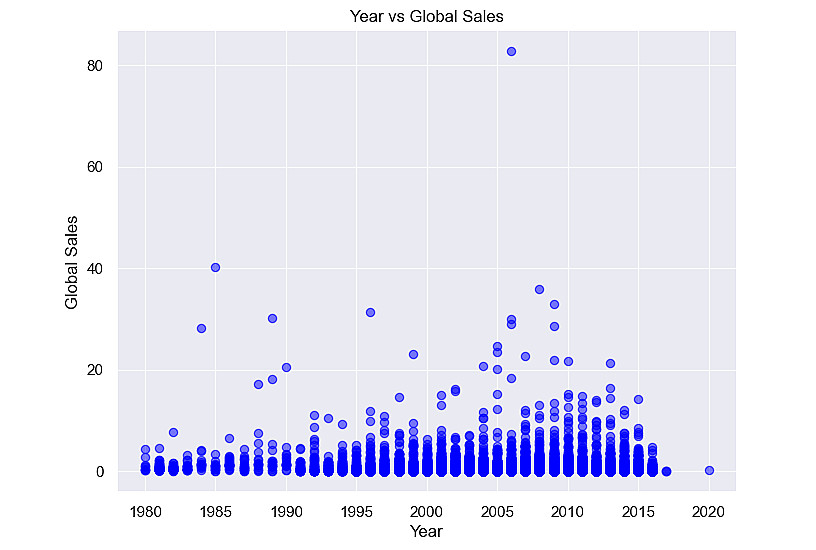Click the 1984 point near 28 sales
Image resolution: width=816 pixels, height=550 pixels.
coord(201,328)
